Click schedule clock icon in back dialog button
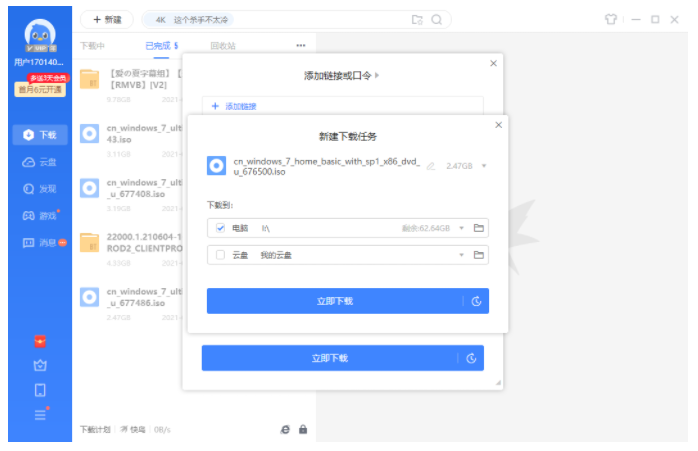This screenshot has height=451, width=698. point(471,358)
